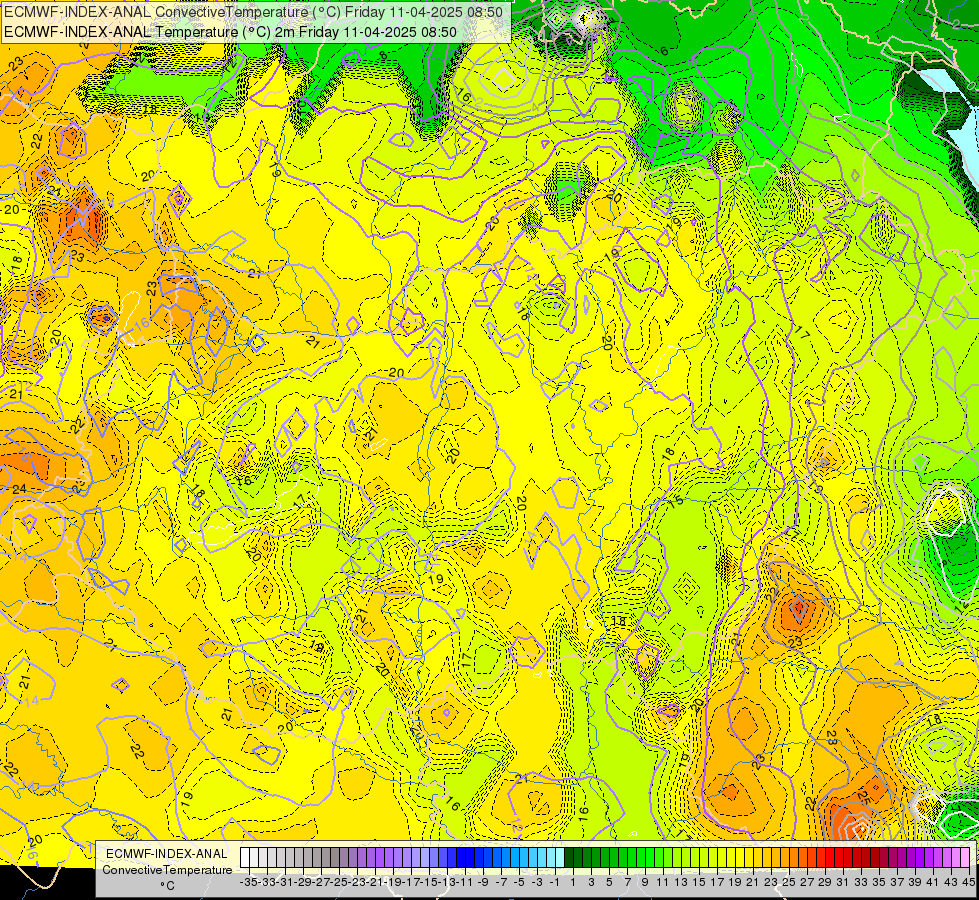The width and height of the screenshot is (979, 900).
Task: Pick the dark green swatch above legend value 1
Action: (569, 858)
